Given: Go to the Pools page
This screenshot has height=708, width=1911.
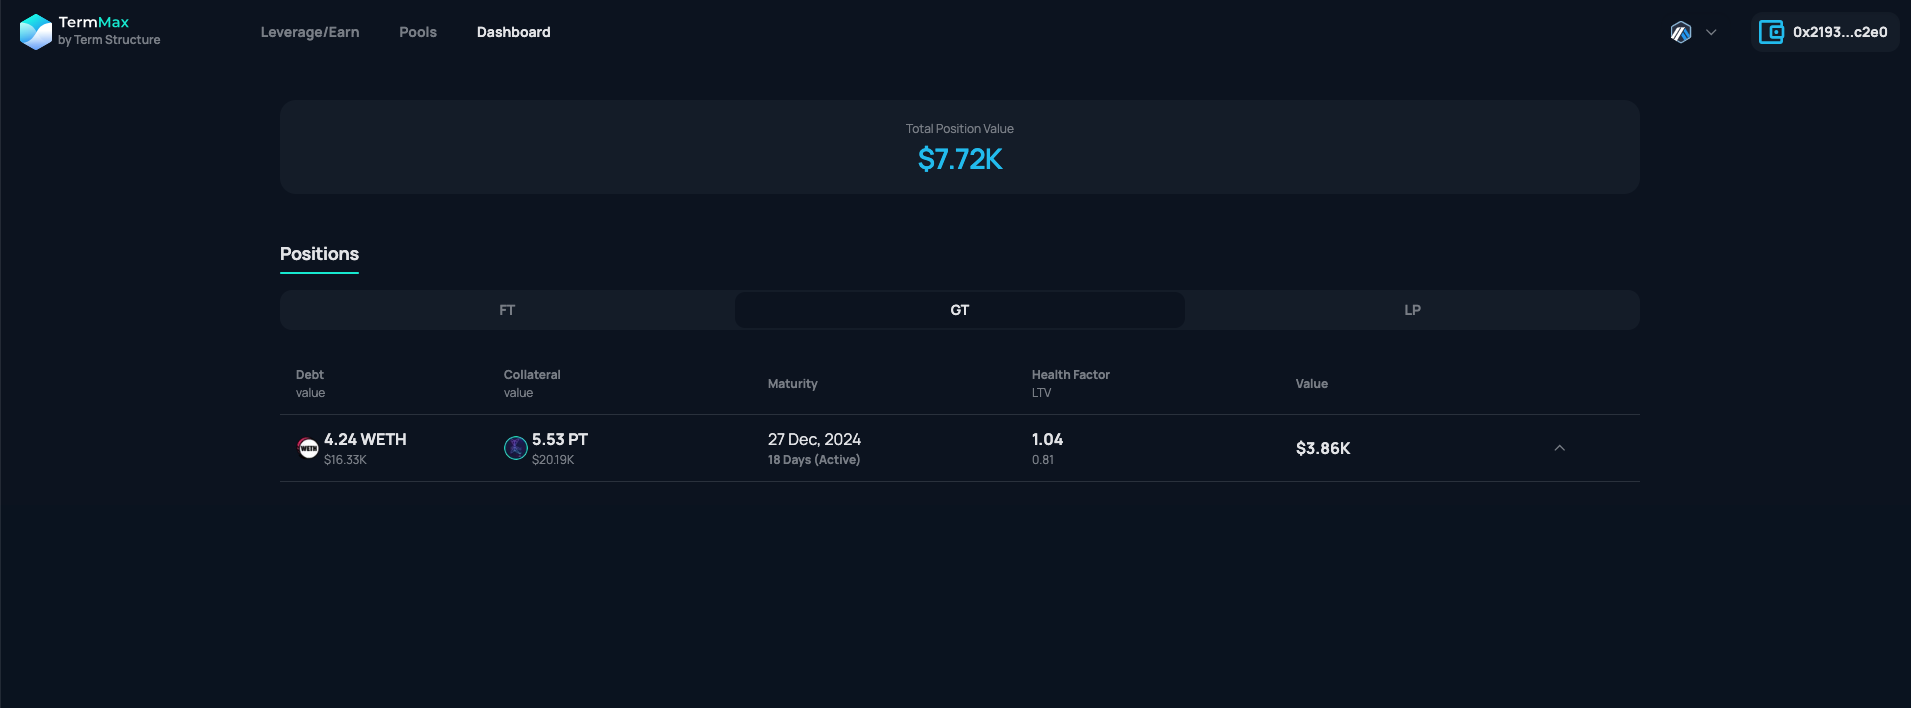Looking at the screenshot, I should click(418, 32).
